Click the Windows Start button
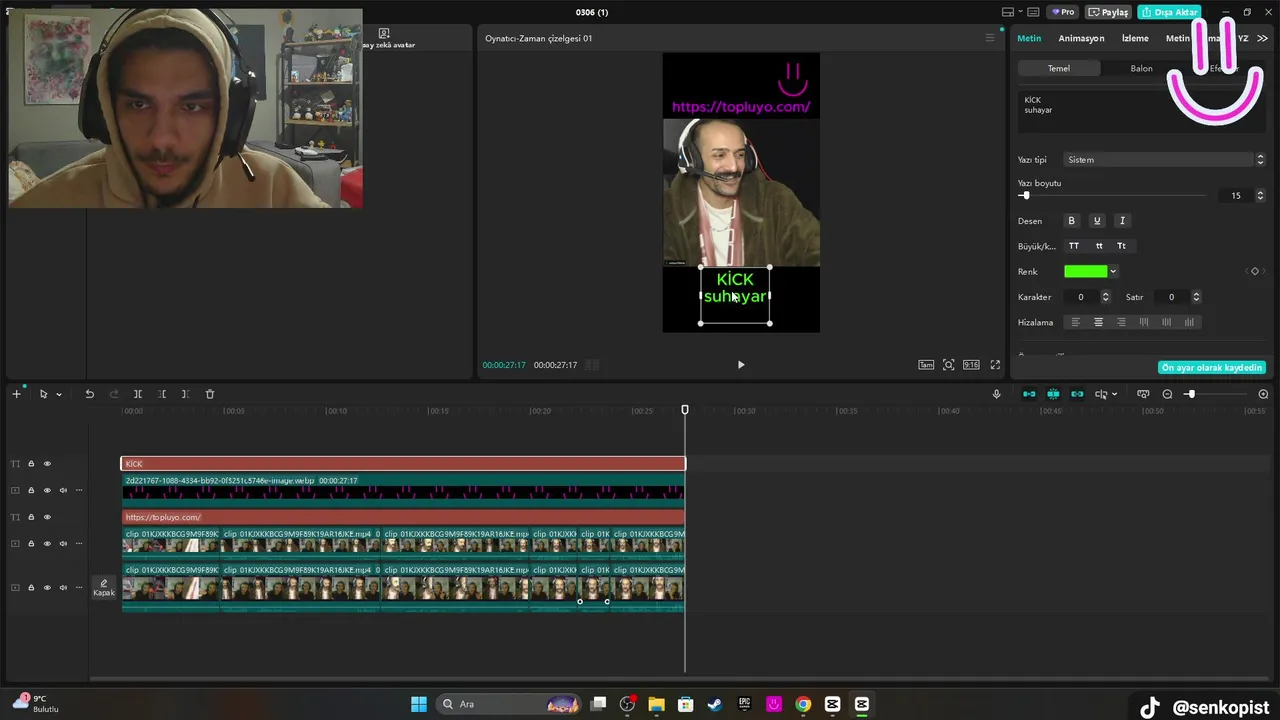Screen dimensions: 1280x720 (419, 704)
